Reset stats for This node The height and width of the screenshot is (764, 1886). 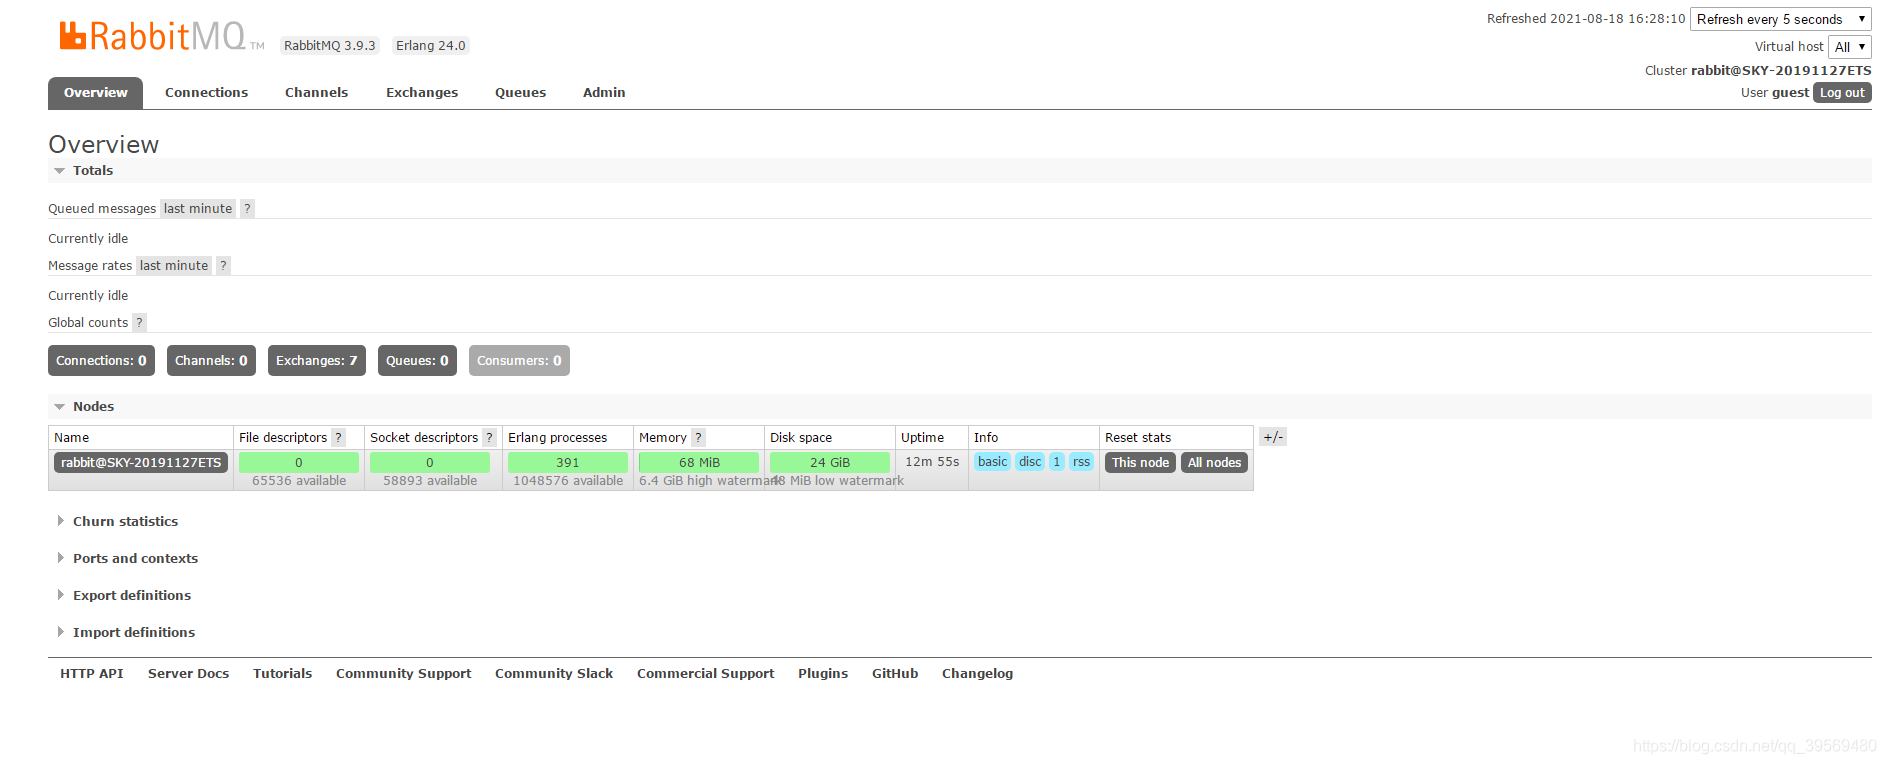(1140, 462)
